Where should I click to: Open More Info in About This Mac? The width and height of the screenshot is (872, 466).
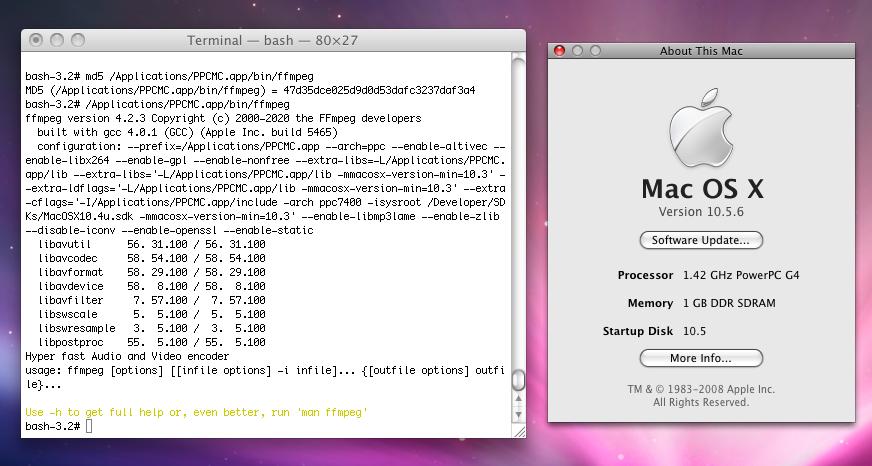coord(701,358)
